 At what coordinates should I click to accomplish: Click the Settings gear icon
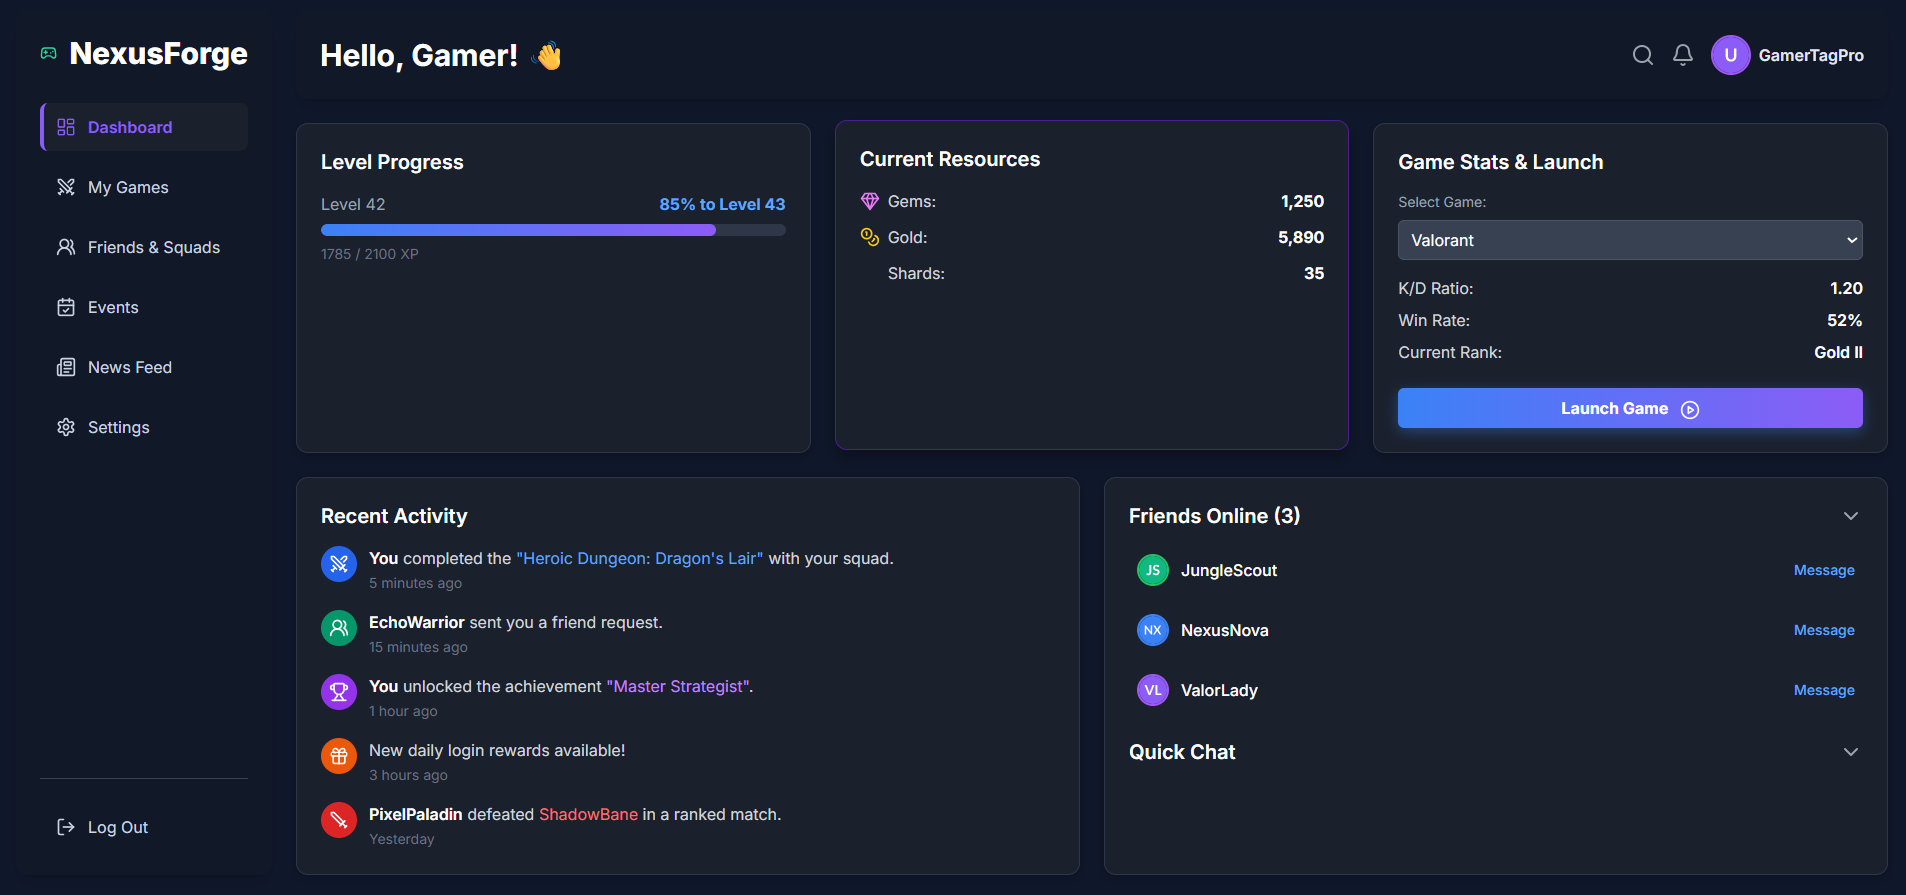[66, 427]
